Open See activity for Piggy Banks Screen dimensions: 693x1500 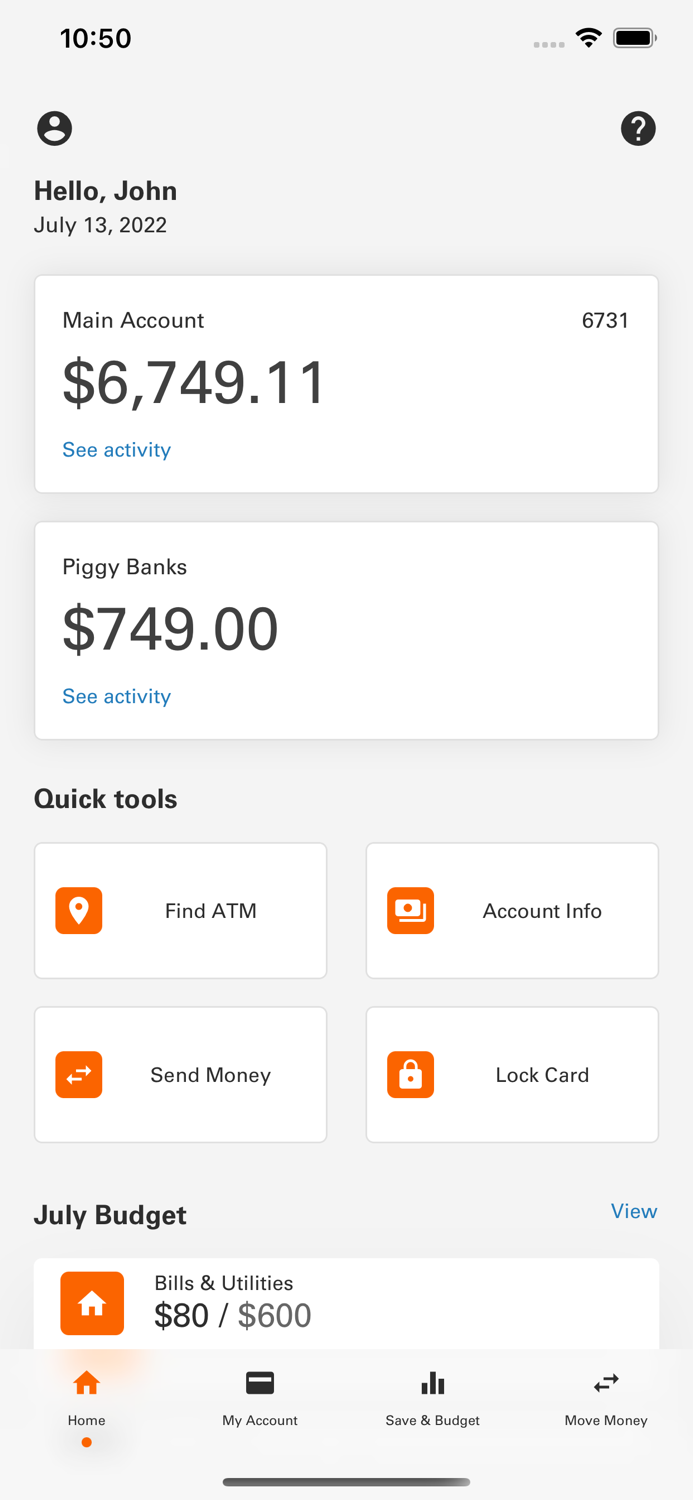coord(116,696)
